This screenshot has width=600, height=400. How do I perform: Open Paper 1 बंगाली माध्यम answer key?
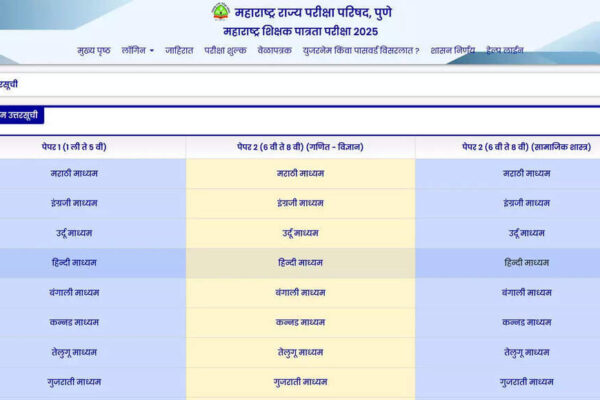coord(74,292)
